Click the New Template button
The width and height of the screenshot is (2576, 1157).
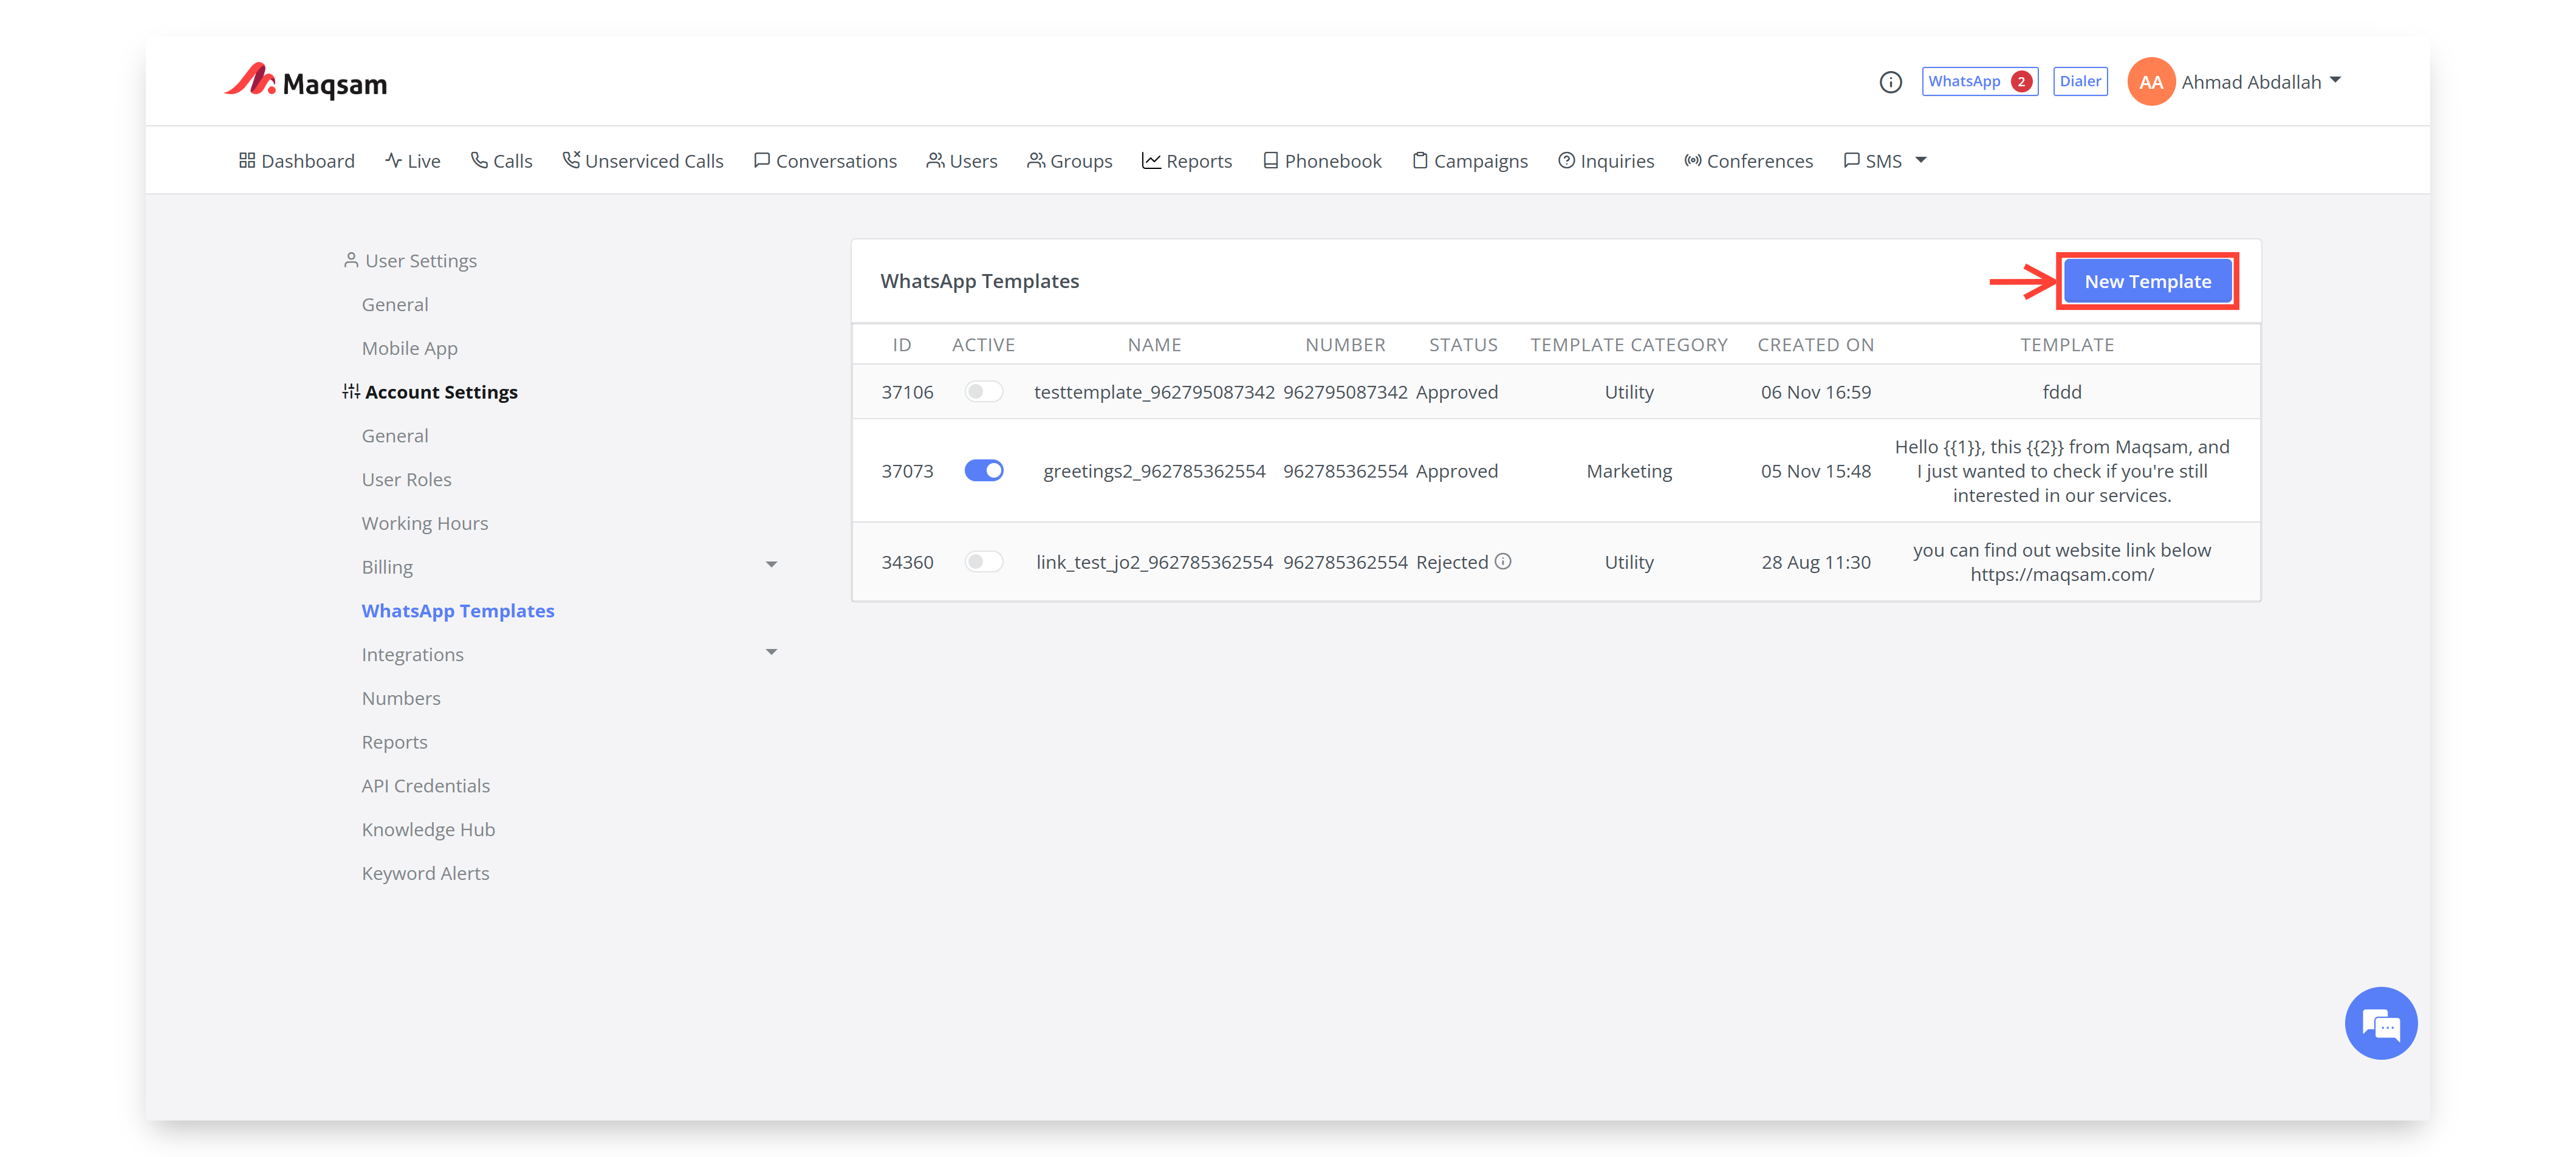pyautogui.click(x=2147, y=282)
